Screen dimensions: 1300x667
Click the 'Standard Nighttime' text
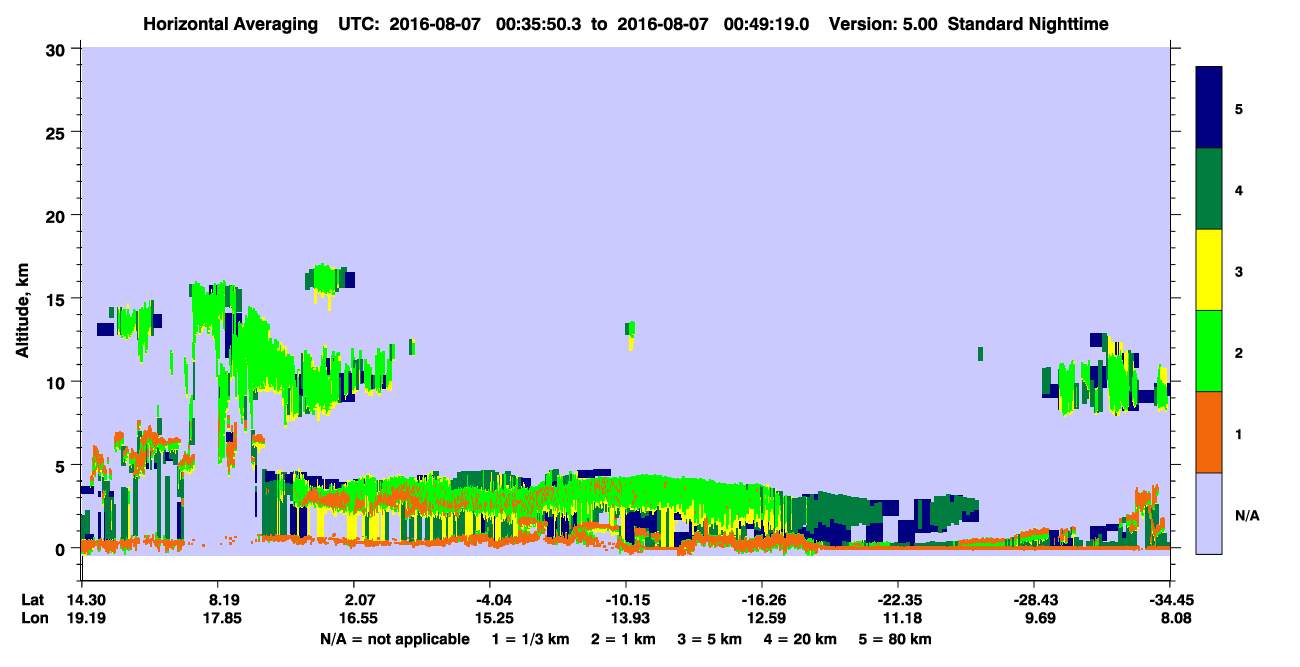(x=1028, y=23)
